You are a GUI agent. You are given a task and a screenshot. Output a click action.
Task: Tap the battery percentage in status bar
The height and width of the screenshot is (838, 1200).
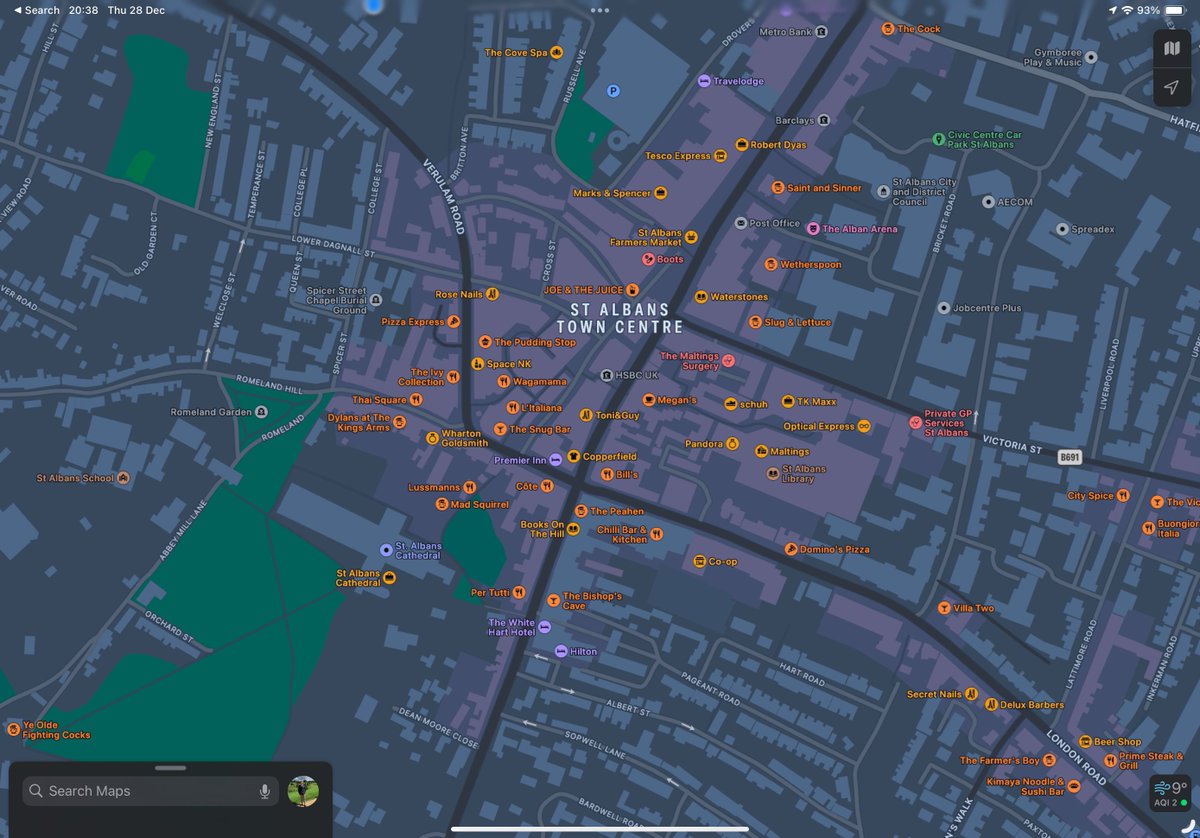coord(1148,10)
